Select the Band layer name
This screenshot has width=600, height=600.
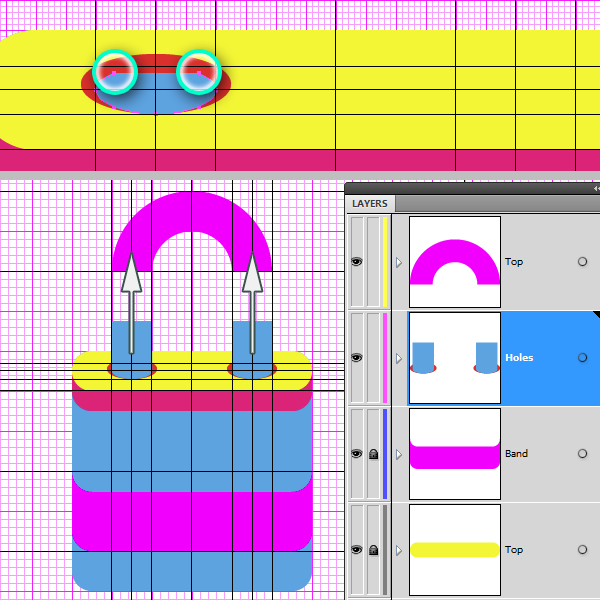(516, 454)
